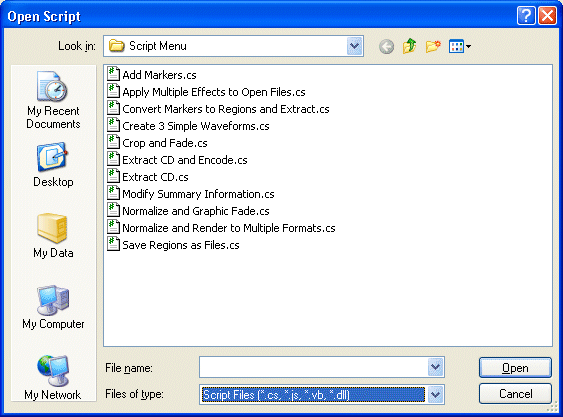Click the Back navigation arrow
The width and height of the screenshot is (563, 417).
(x=386, y=46)
